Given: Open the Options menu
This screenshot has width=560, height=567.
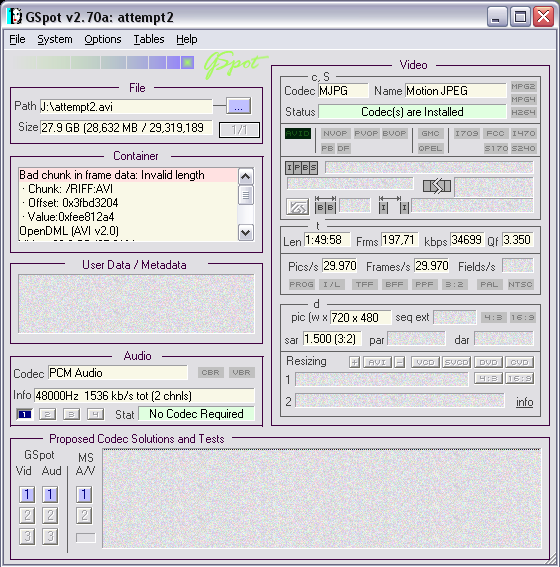Looking at the screenshot, I should [x=103, y=39].
